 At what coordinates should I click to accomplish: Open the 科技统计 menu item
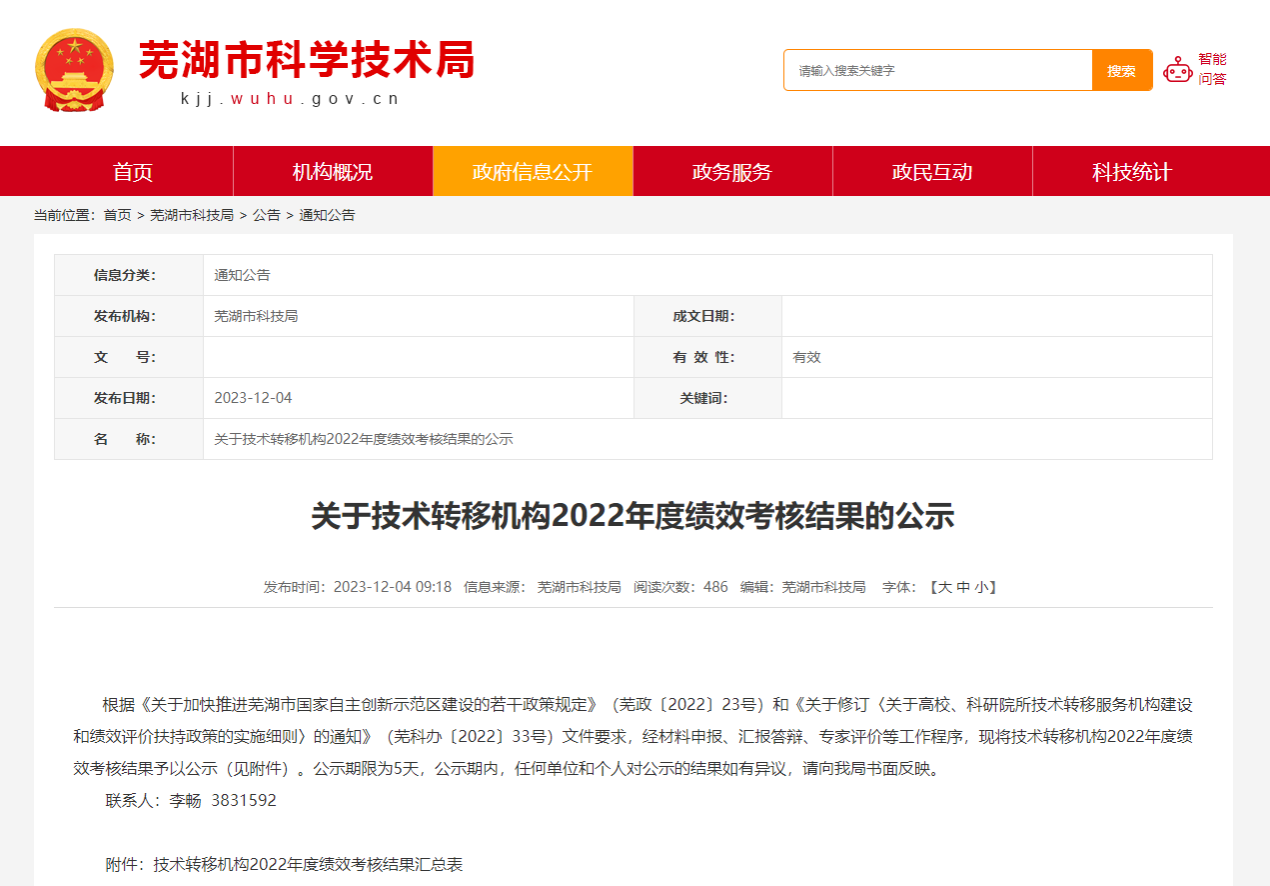point(1132,172)
